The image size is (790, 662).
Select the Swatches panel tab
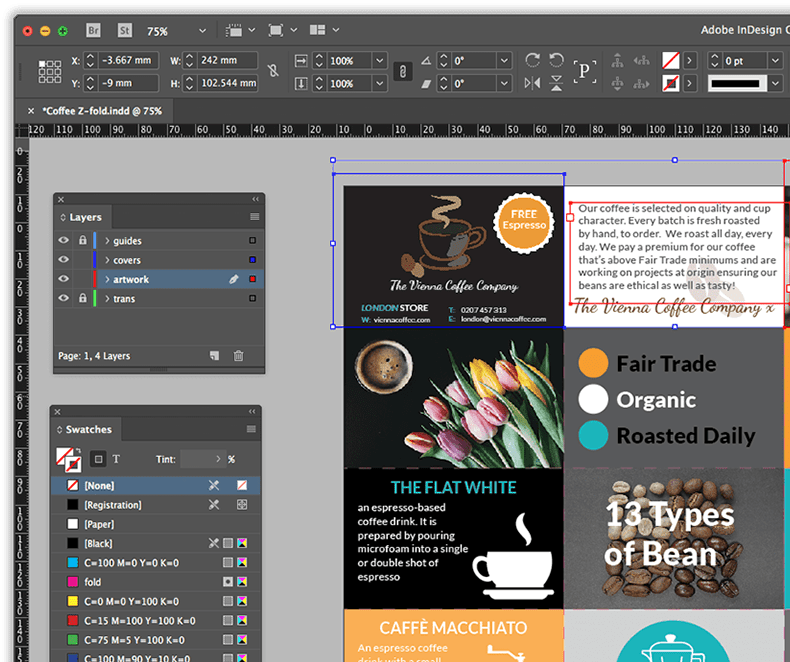pyautogui.click(x=85, y=430)
